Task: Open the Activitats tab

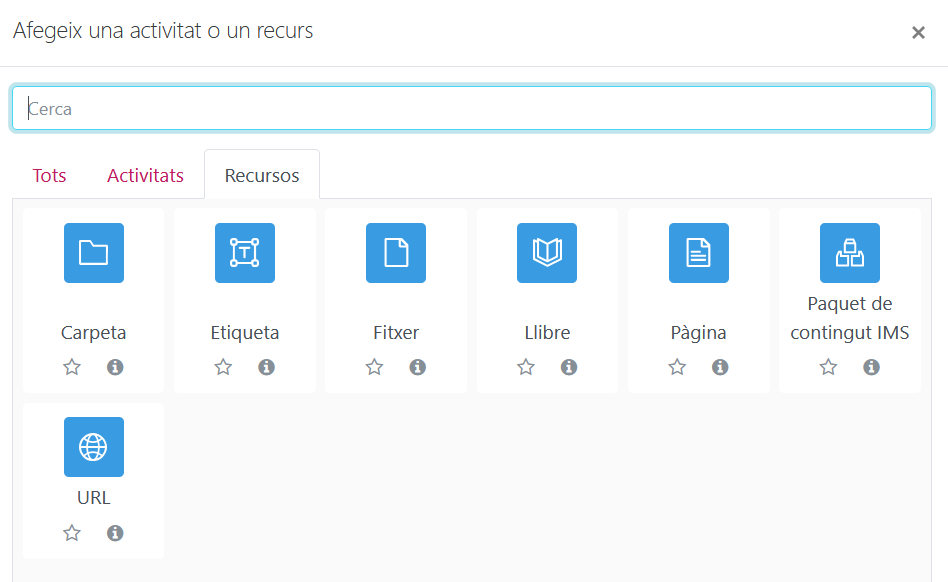Action: (145, 176)
